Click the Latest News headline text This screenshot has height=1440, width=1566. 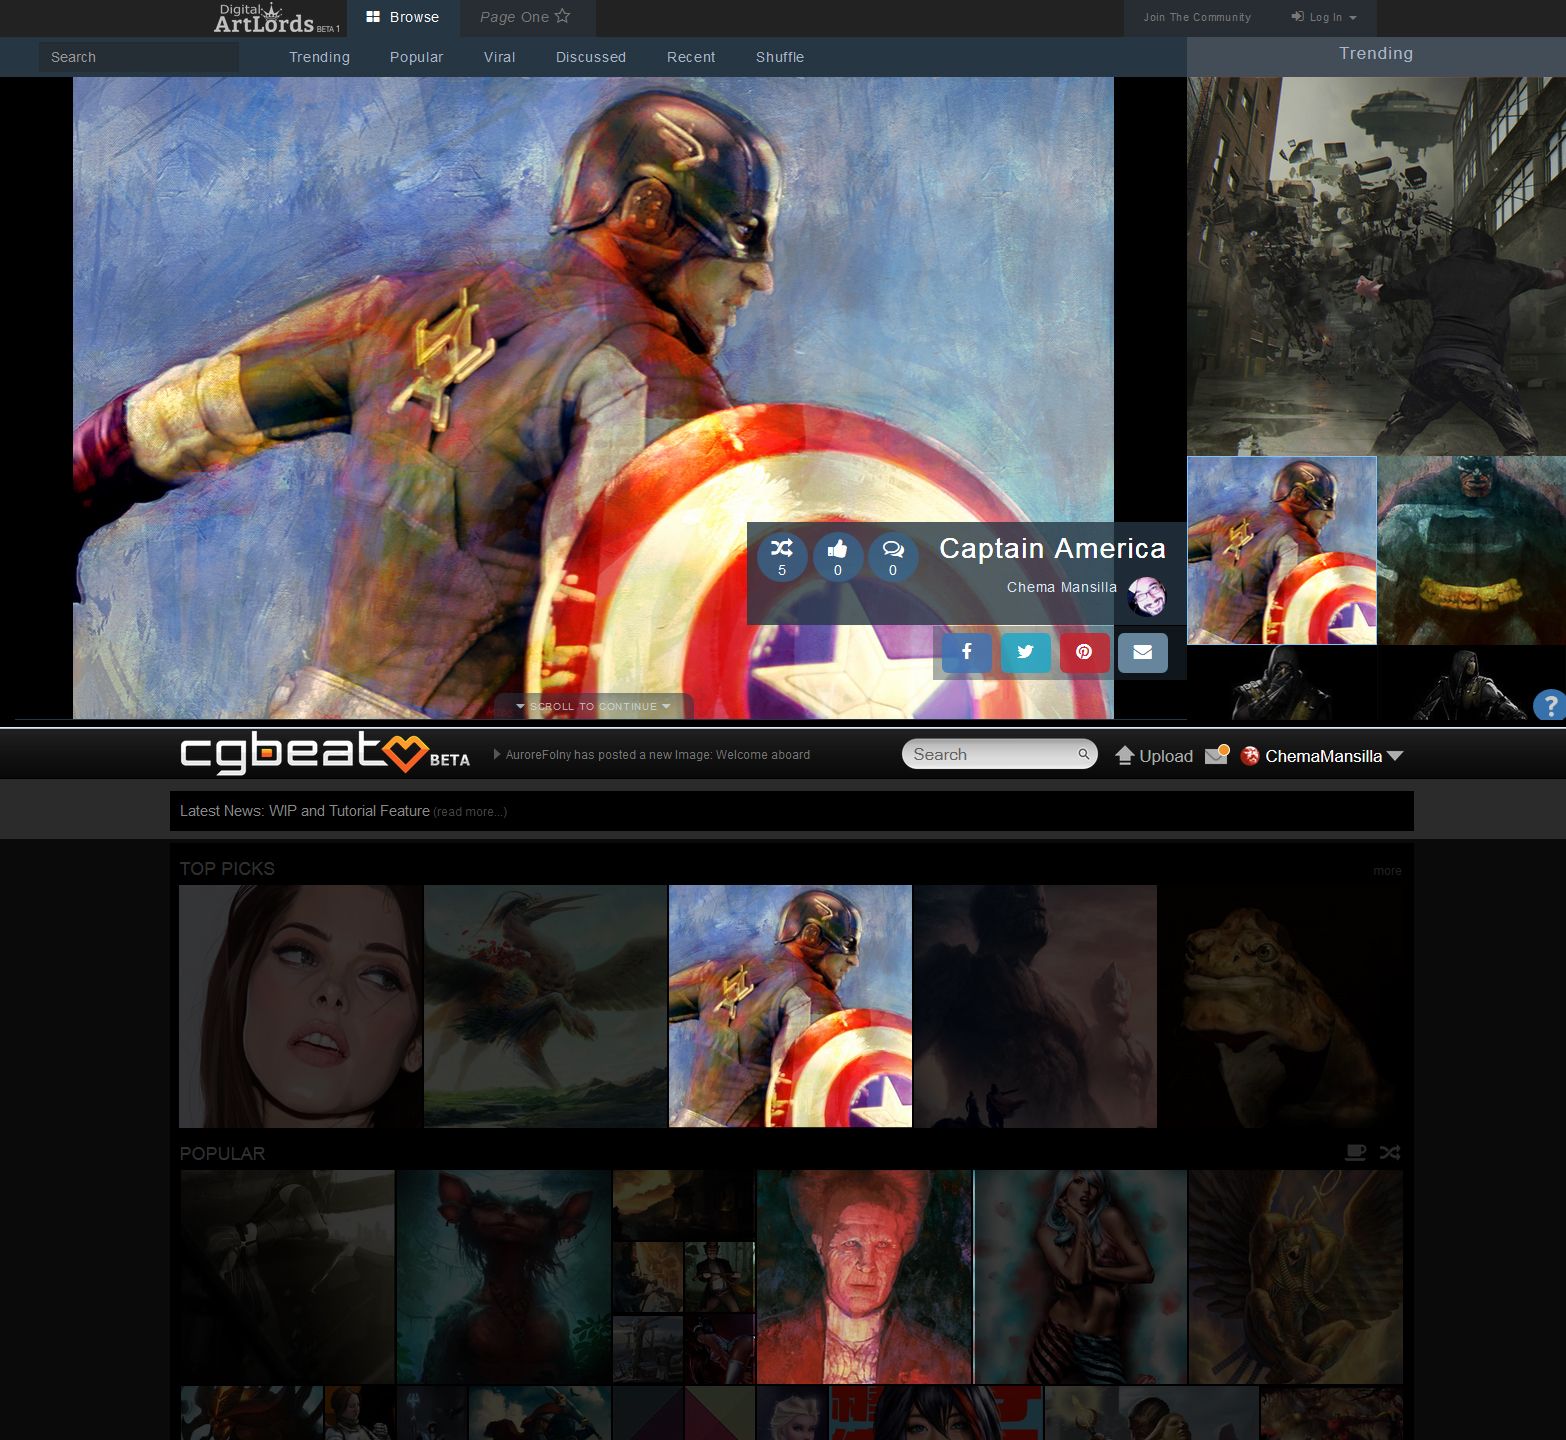coord(305,811)
